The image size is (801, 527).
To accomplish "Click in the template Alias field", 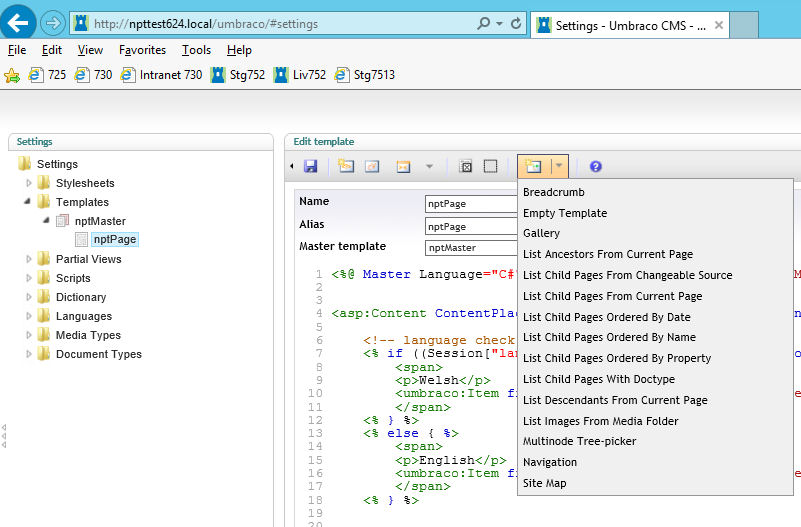I will [x=471, y=226].
